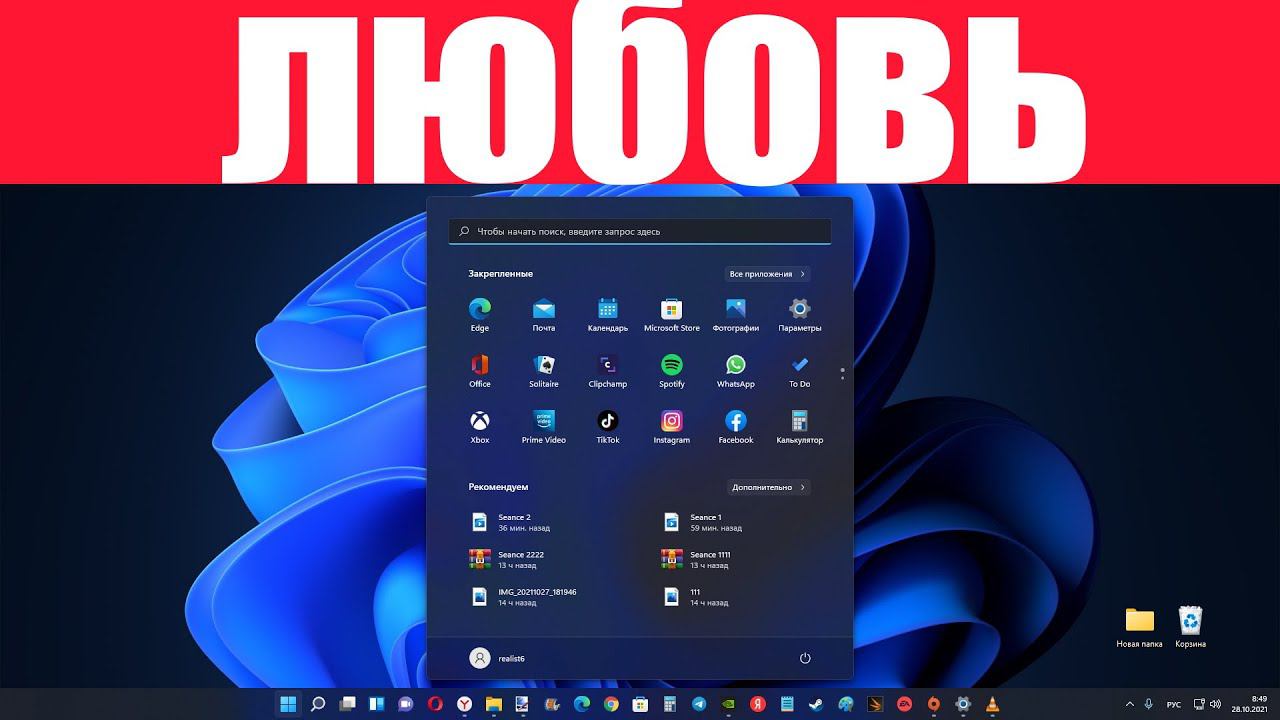Image resolution: width=1280 pixels, height=720 pixels.
Task: Launch Yandex Browser from taskbar
Action: (465, 704)
